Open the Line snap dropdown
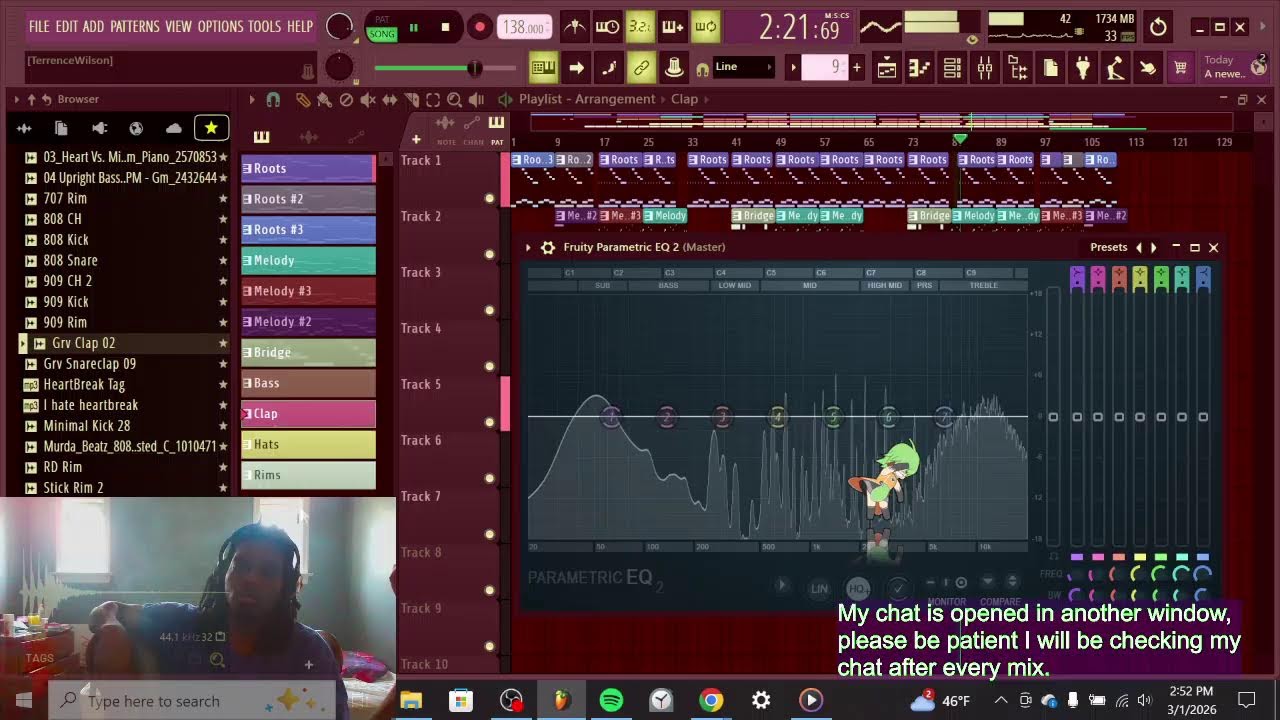The image size is (1280, 720). (743, 67)
